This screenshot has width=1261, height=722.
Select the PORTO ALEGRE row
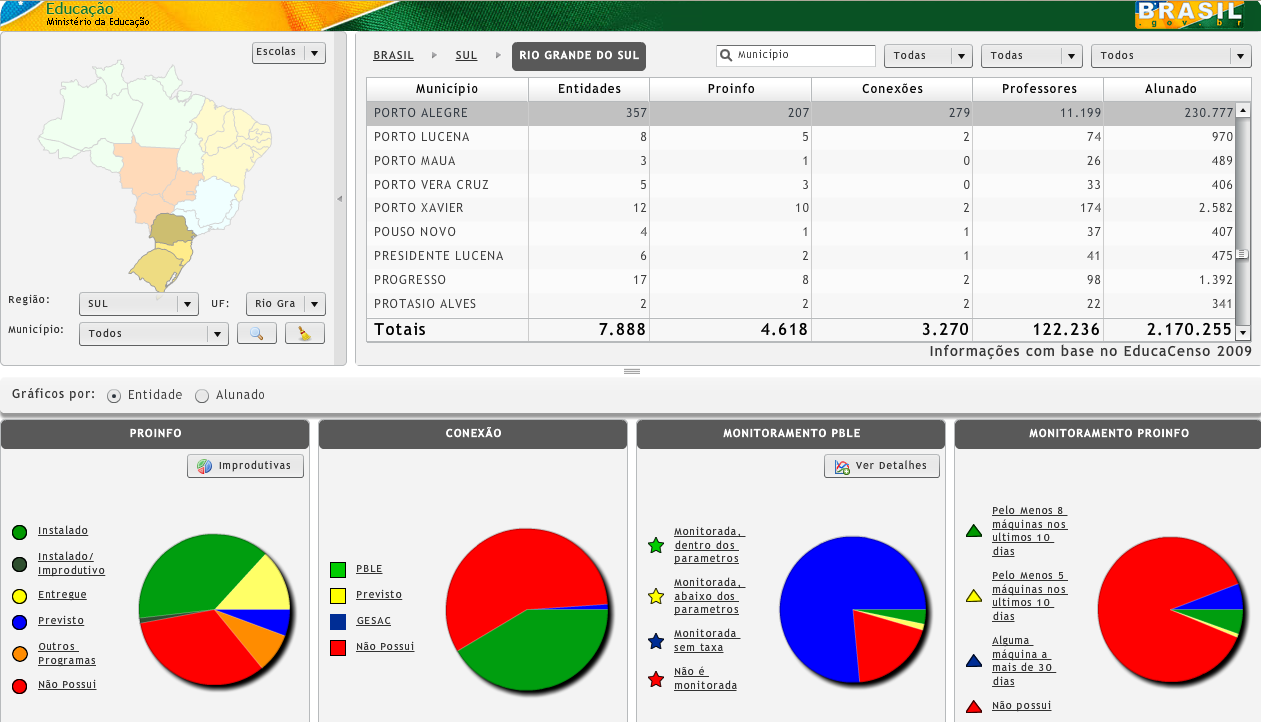801,113
